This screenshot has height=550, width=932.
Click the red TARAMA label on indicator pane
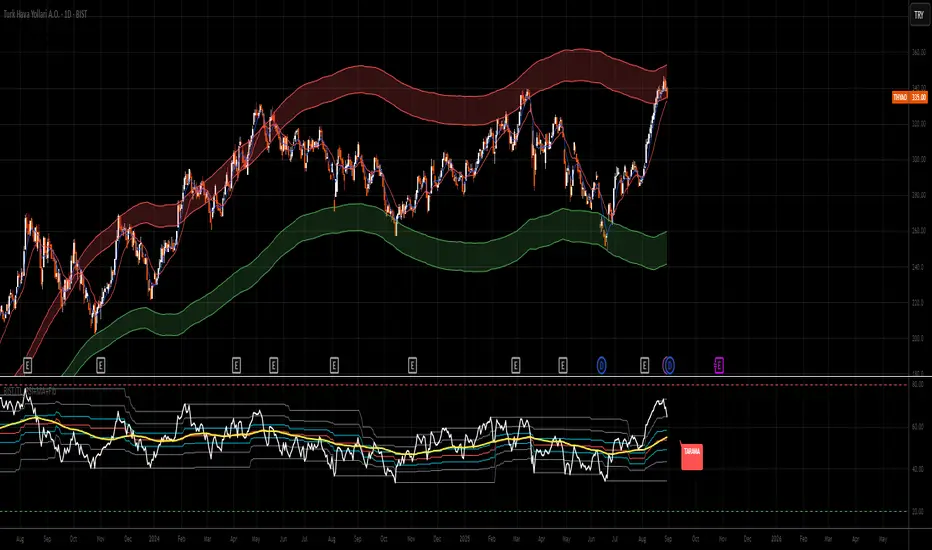click(692, 457)
